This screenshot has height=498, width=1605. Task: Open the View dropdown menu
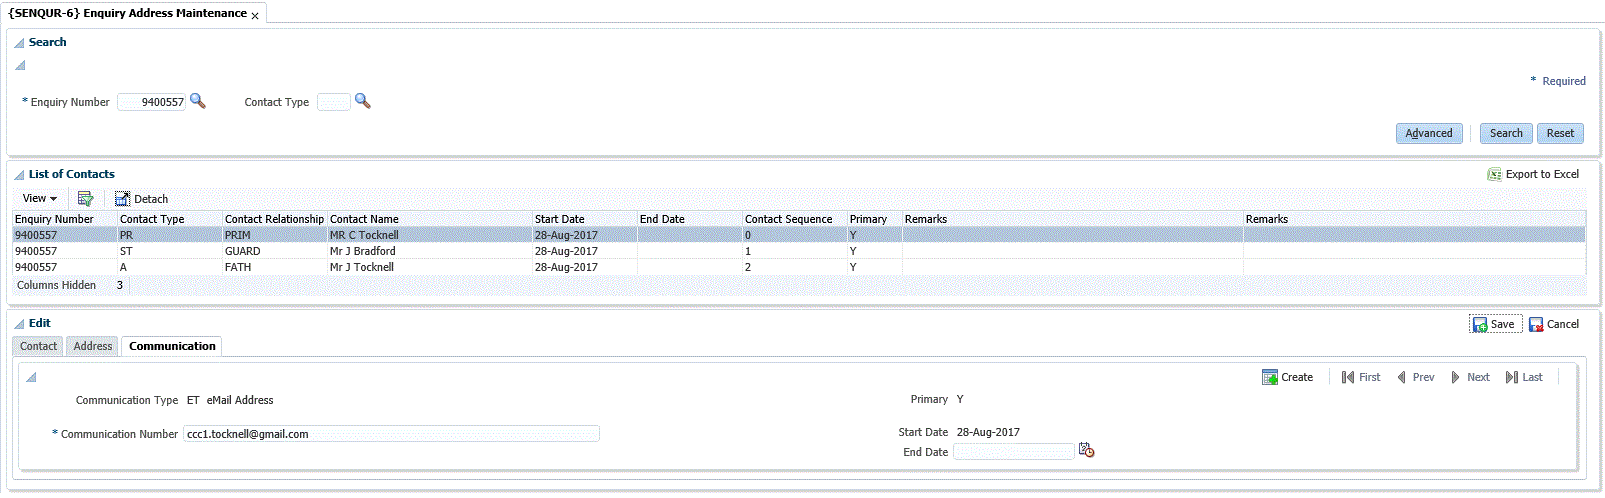[x=40, y=198]
